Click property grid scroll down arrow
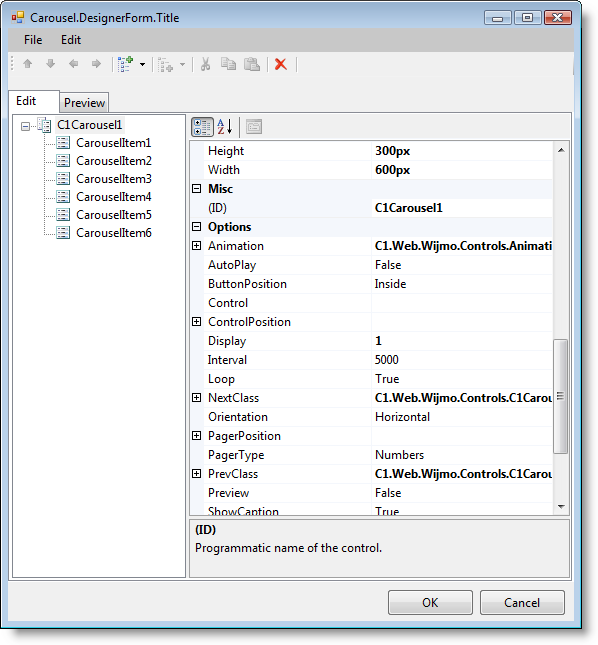Image resolution: width=598 pixels, height=645 pixels. 561,507
